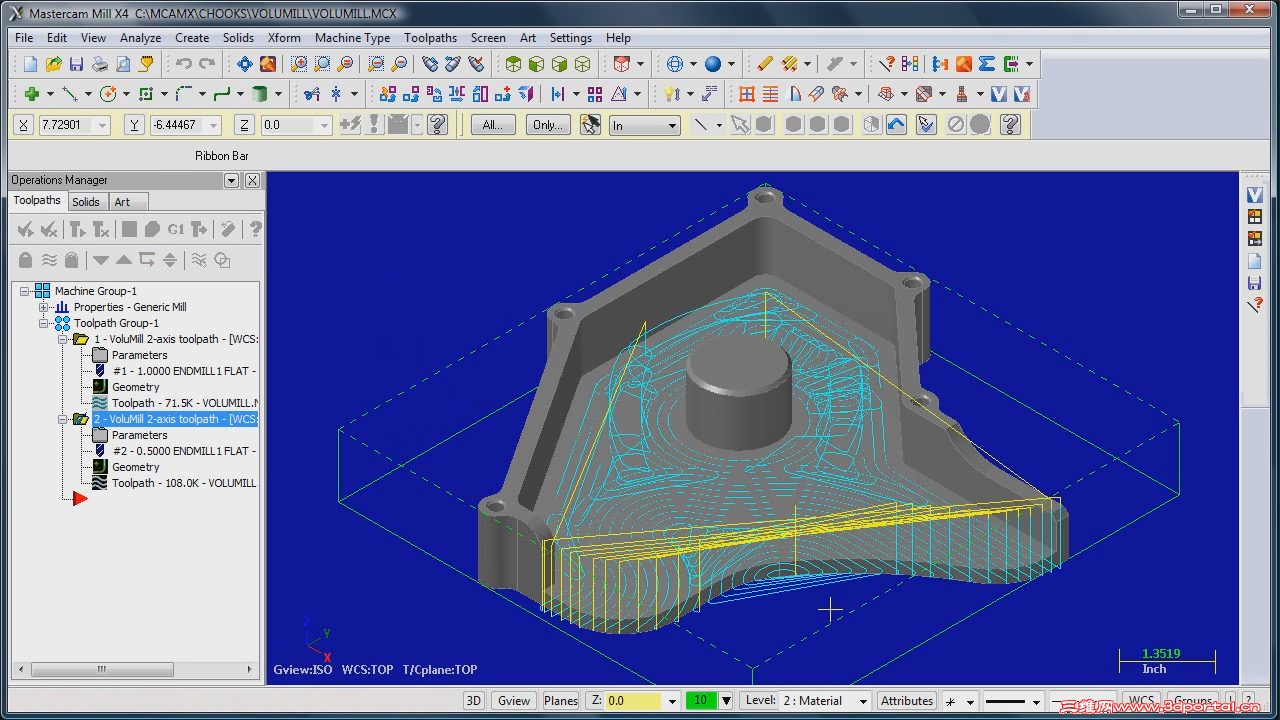Viewport: 1280px width, 720px height.
Task: Click the Fit to screen icon
Action: click(x=245, y=64)
